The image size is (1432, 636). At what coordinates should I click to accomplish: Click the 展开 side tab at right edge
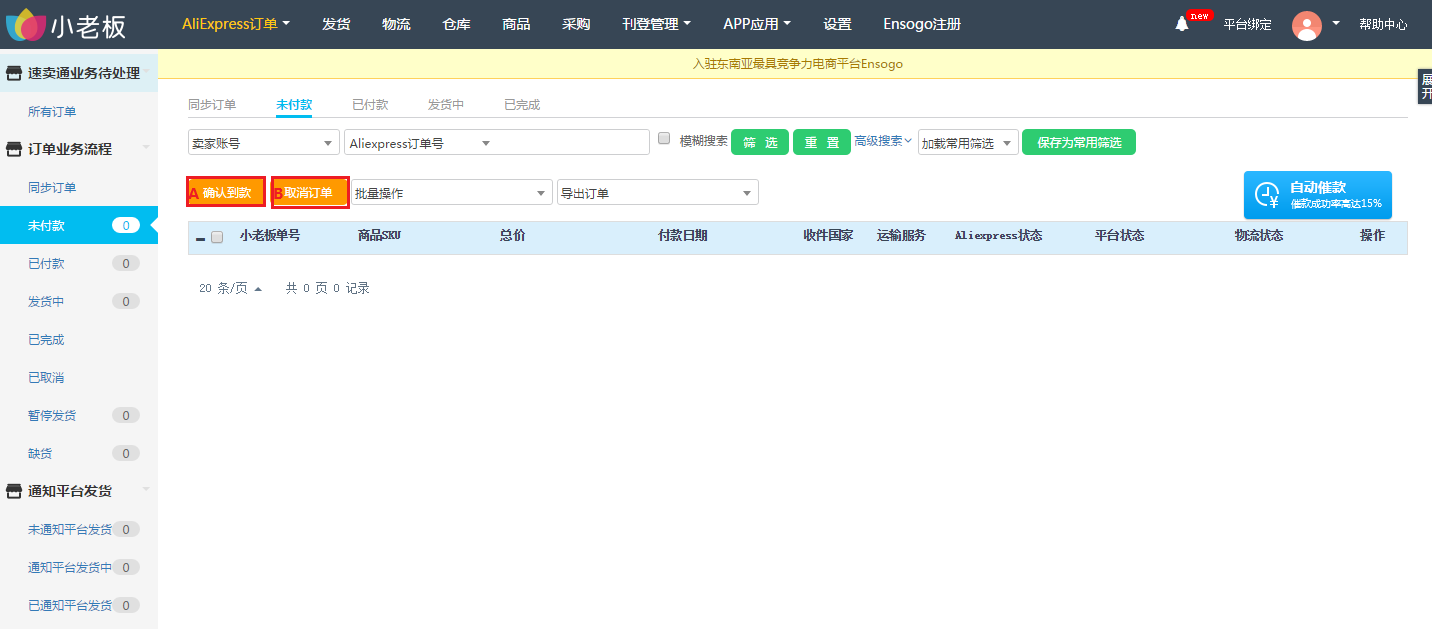click(1425, 86)
